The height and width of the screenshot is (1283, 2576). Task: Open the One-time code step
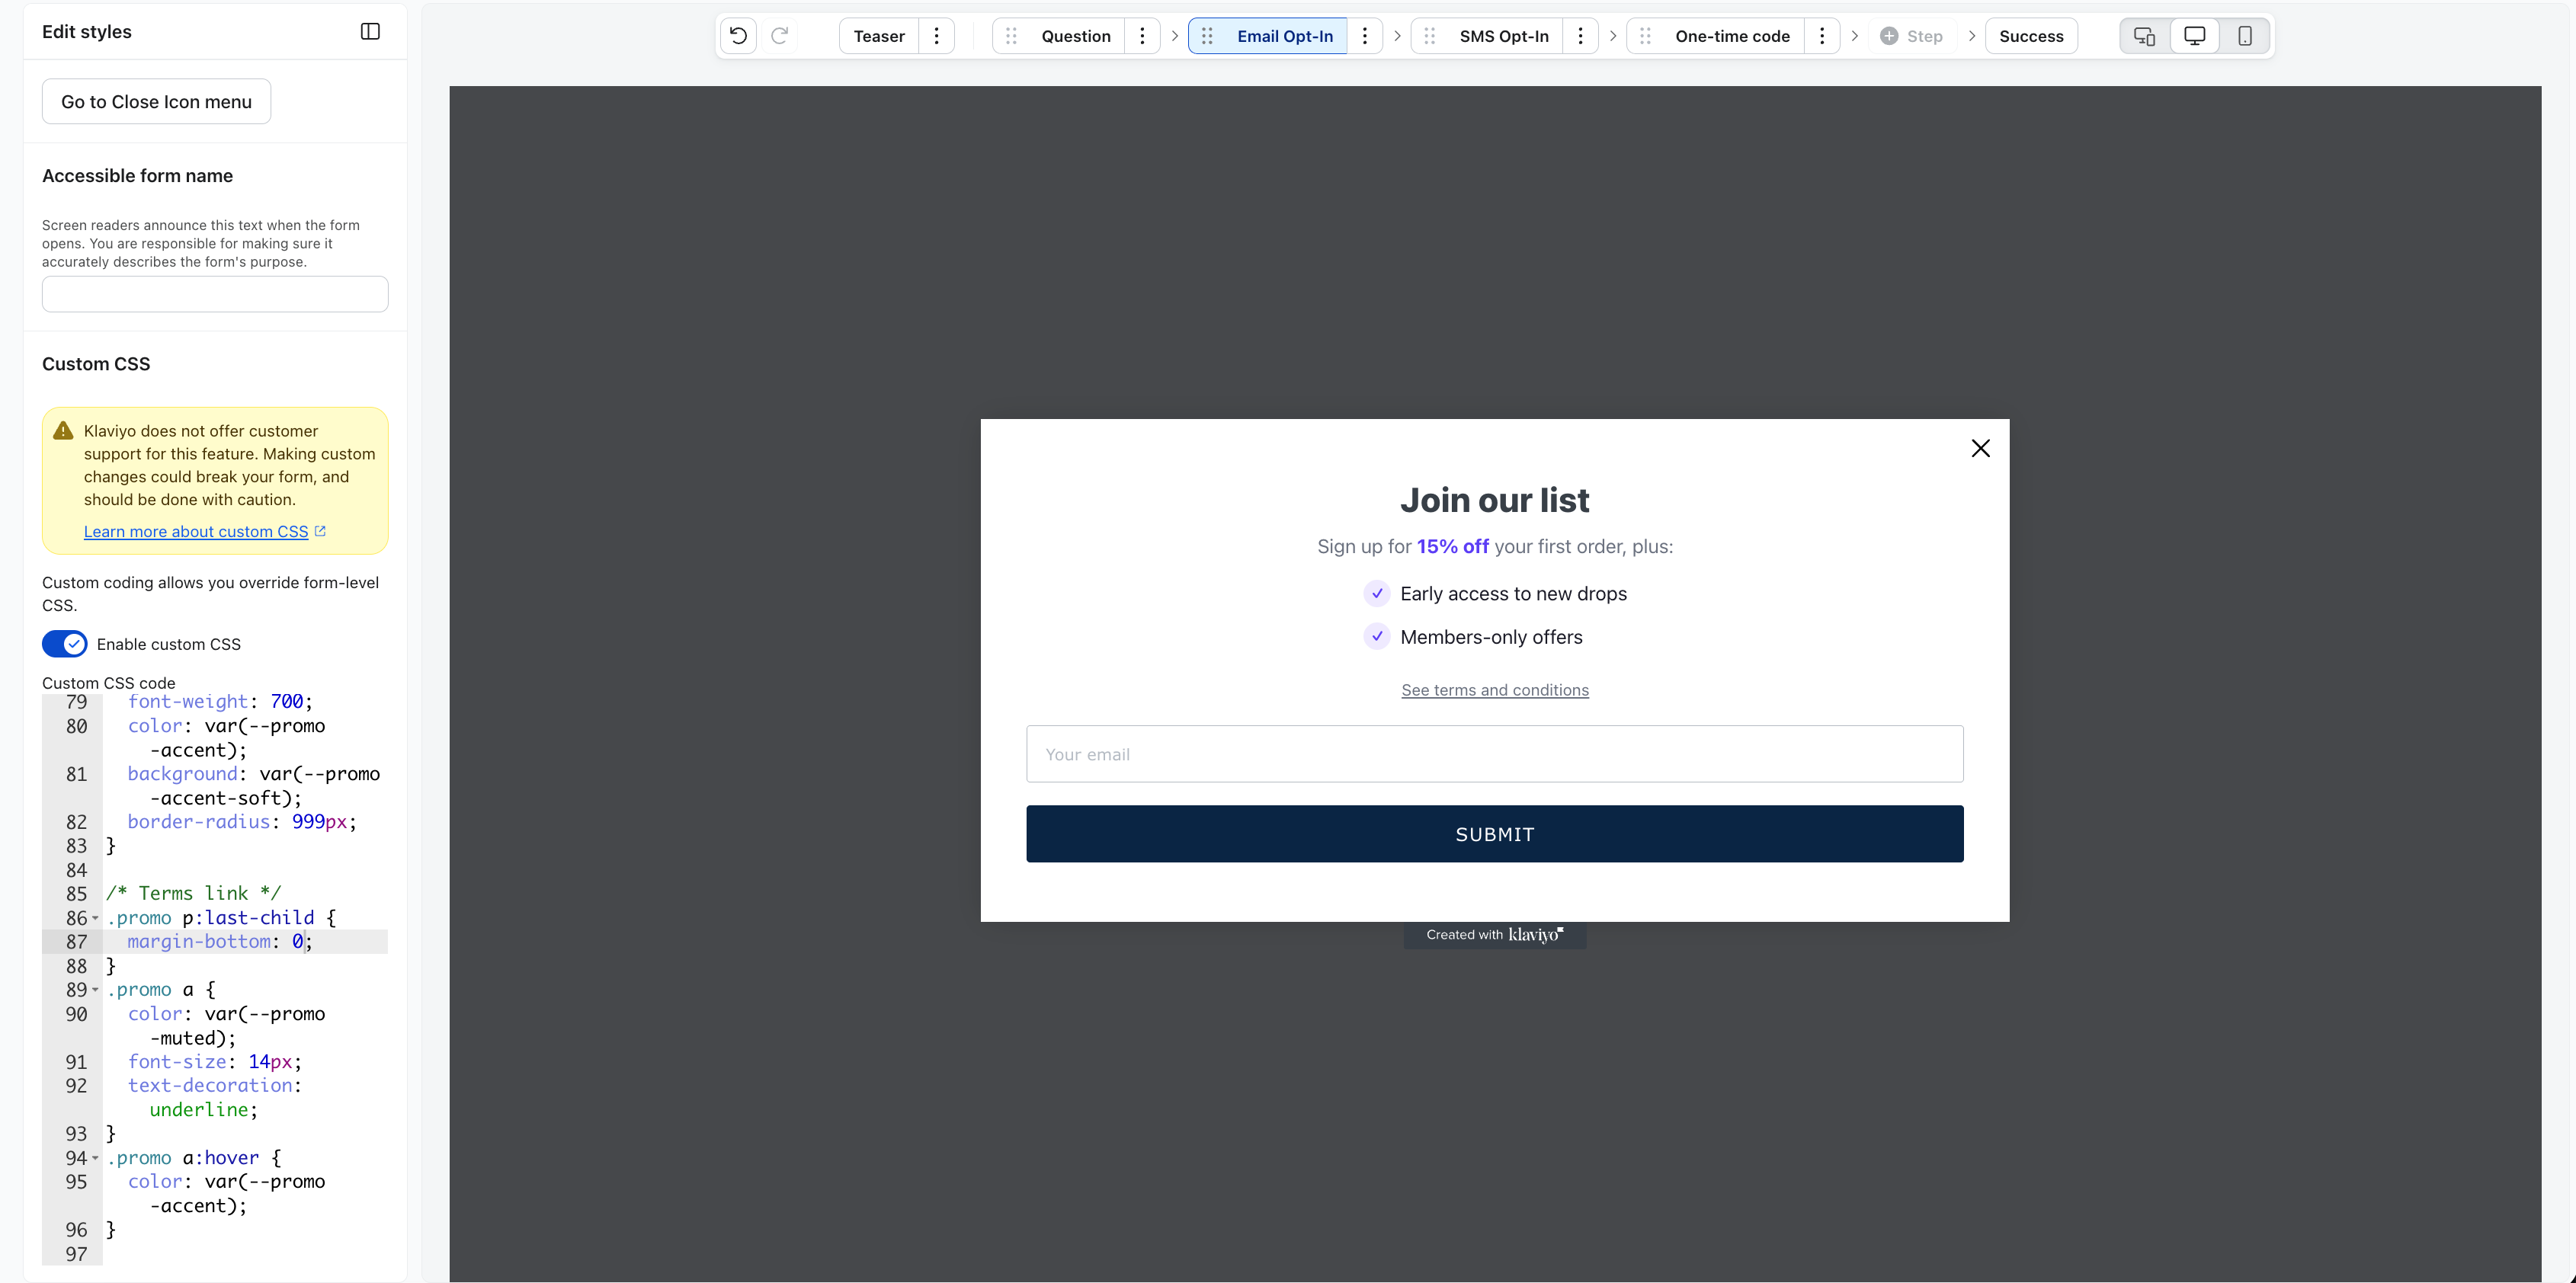(x=1732, y=36)
